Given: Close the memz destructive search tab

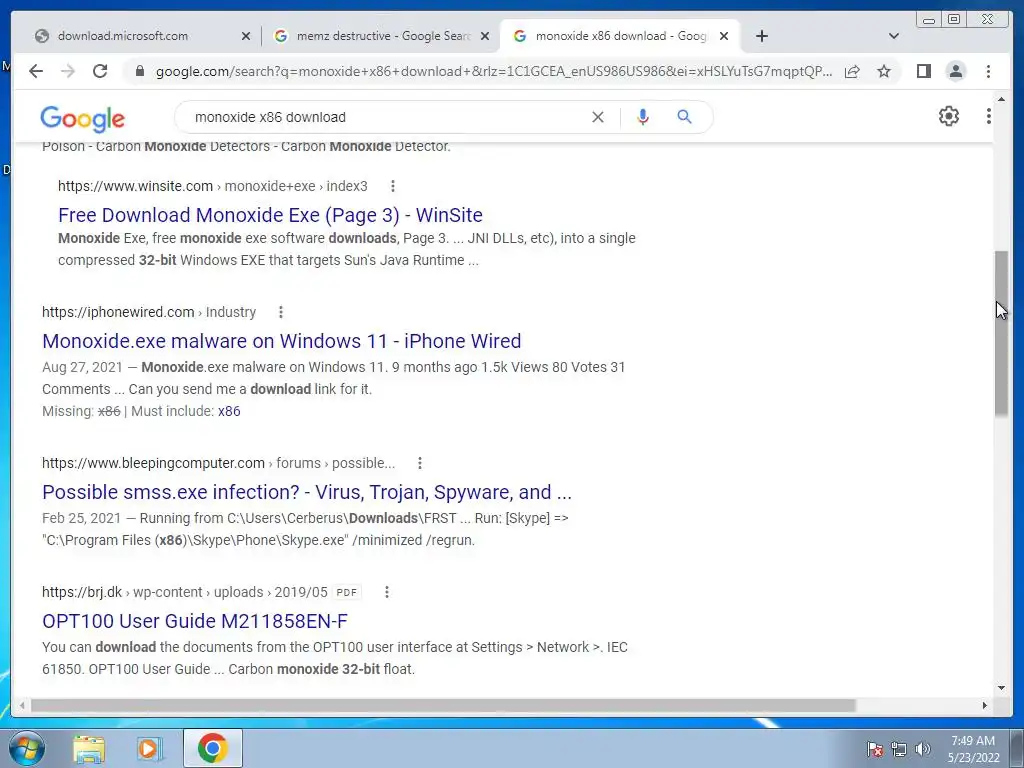Looking at the screenshot, I should coord(485,36).
